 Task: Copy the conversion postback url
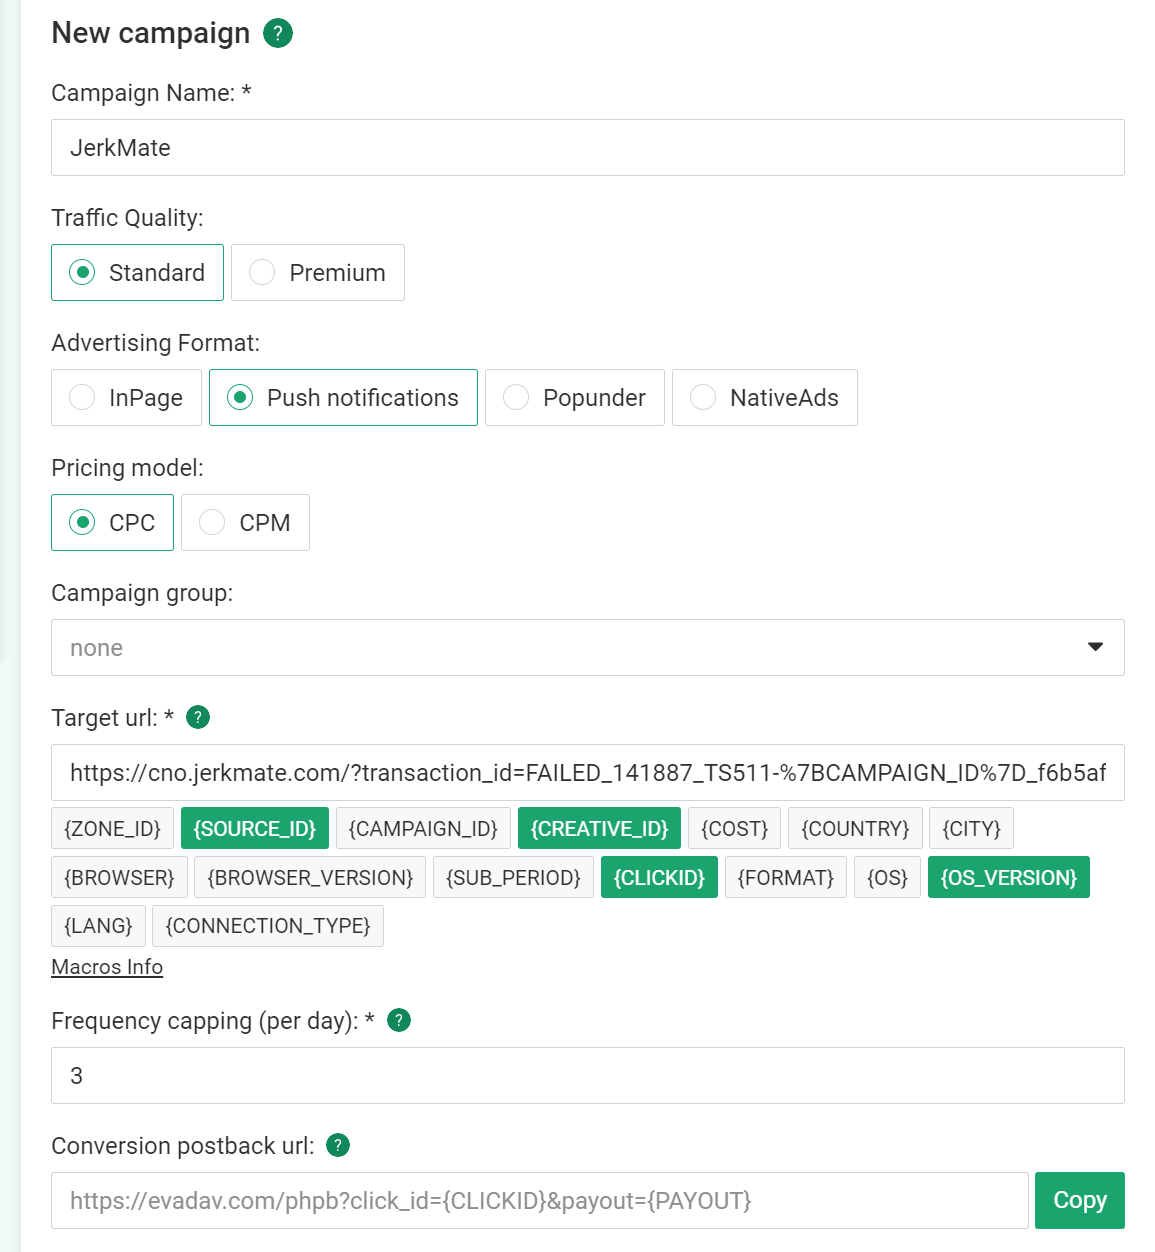pyautogui.click(x=1080, y=1200)
